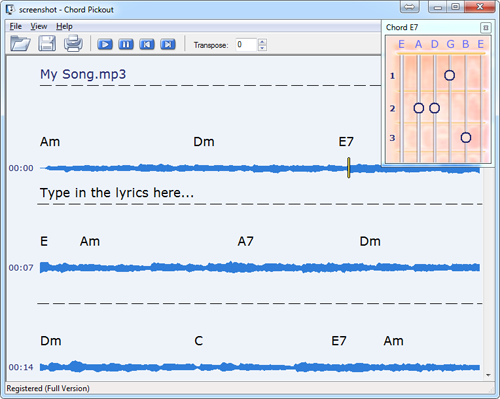Pause the song playback
The image size is (500, 399).
(x=126, y=44)
